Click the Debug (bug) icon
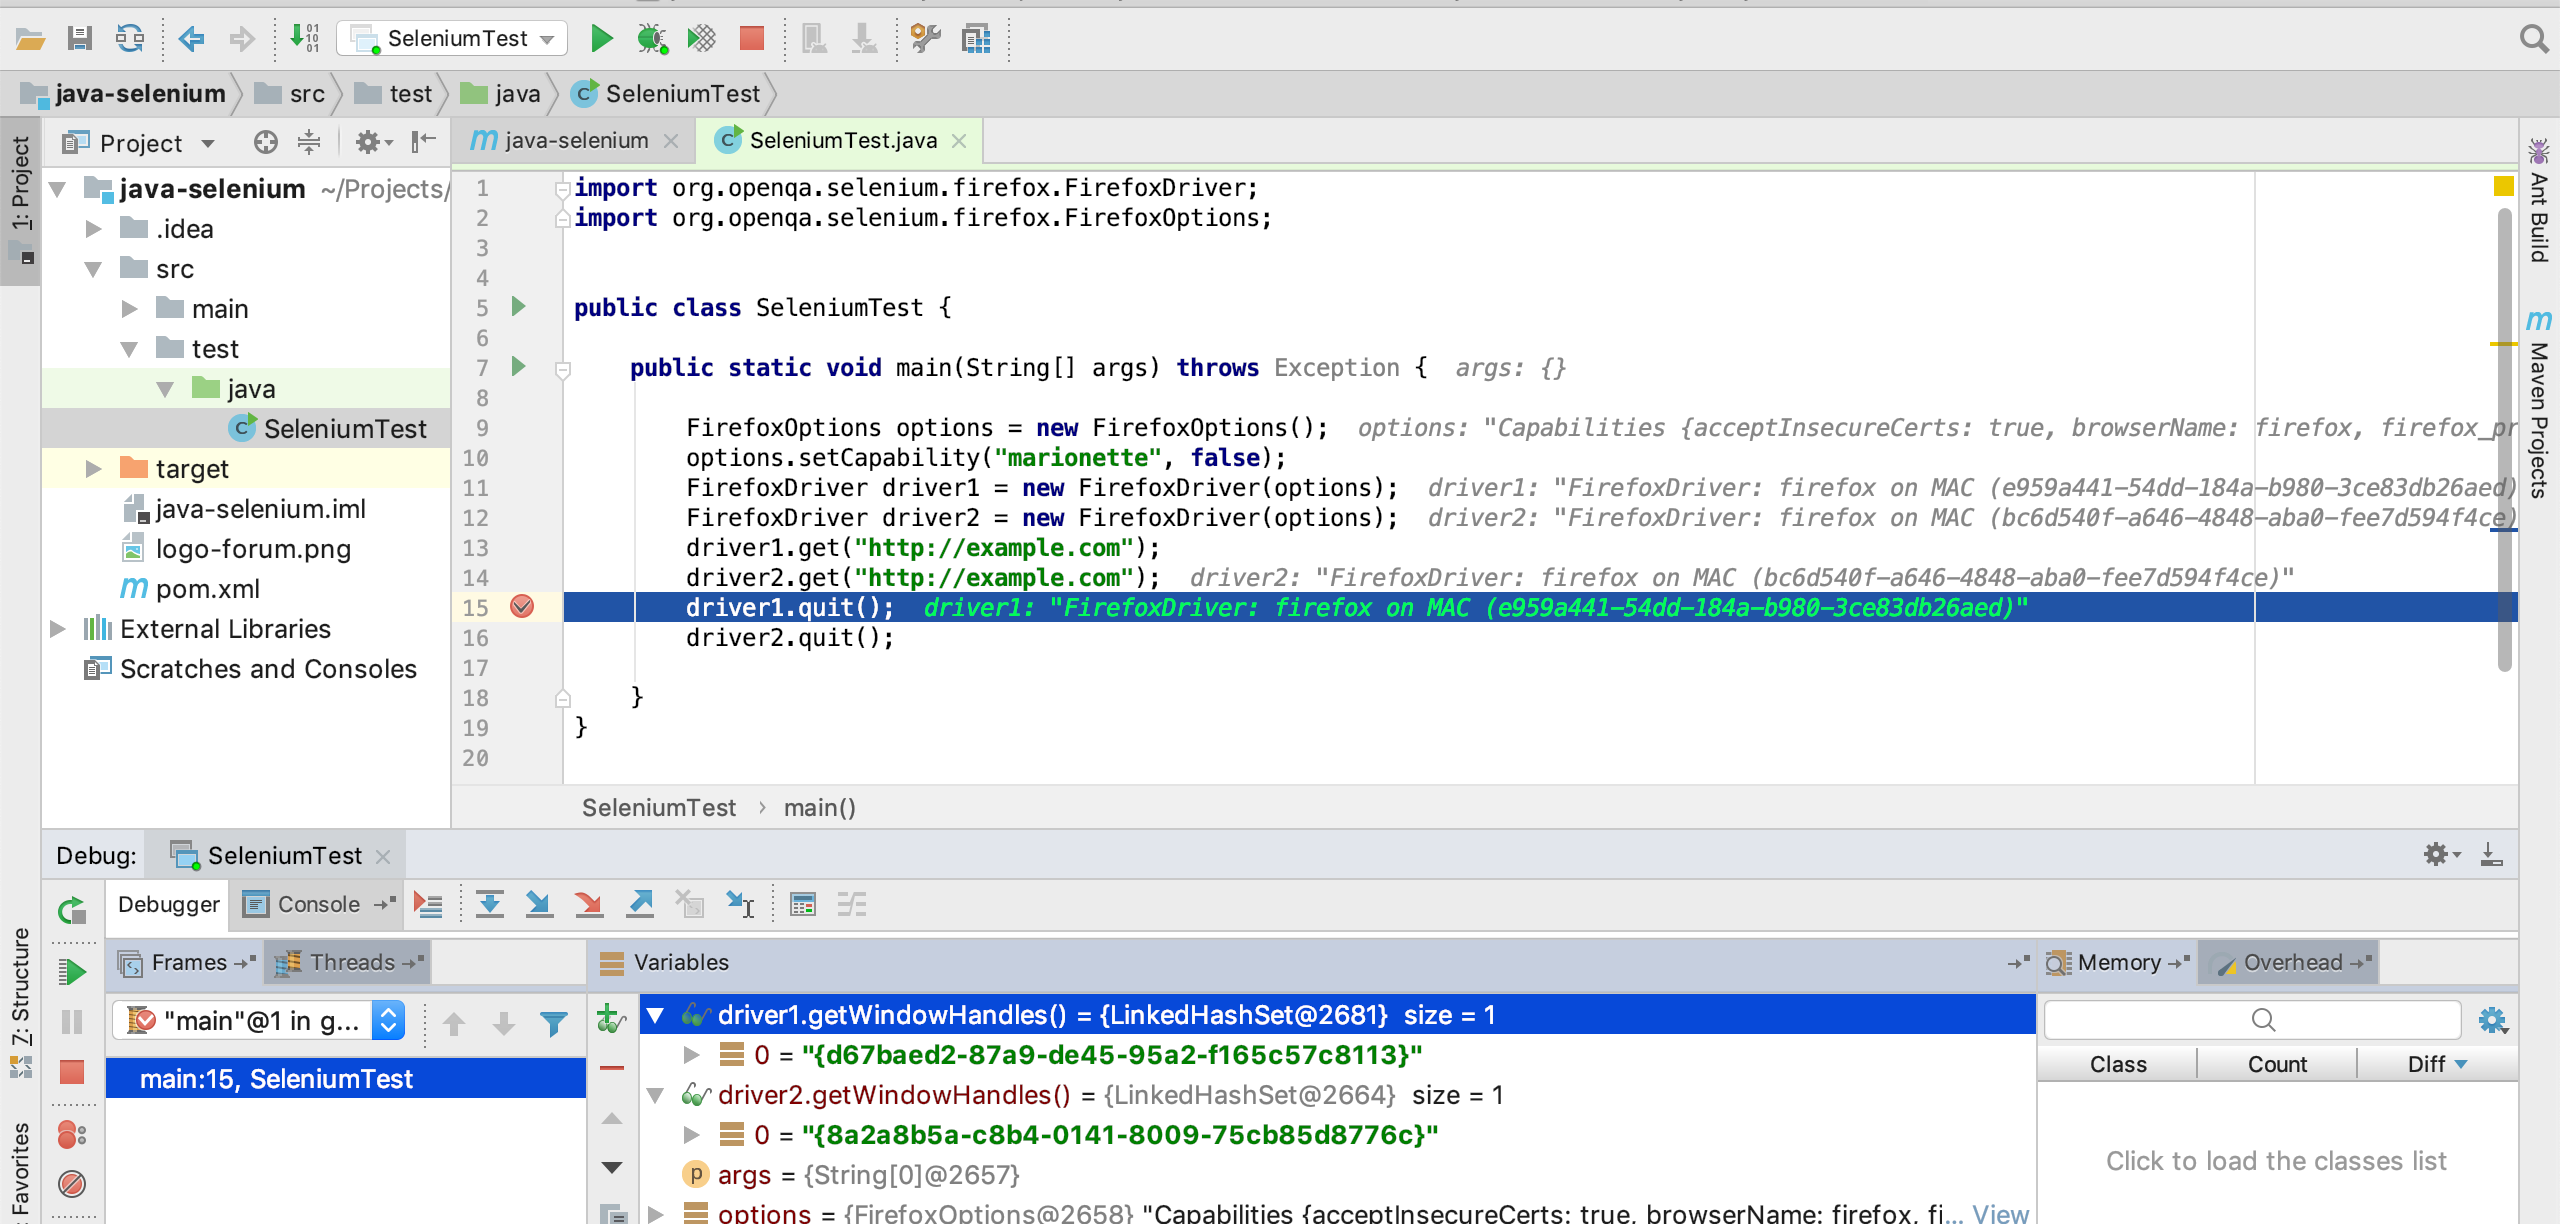This screenshot has width=2560, height=1224. tap(651, 36)
